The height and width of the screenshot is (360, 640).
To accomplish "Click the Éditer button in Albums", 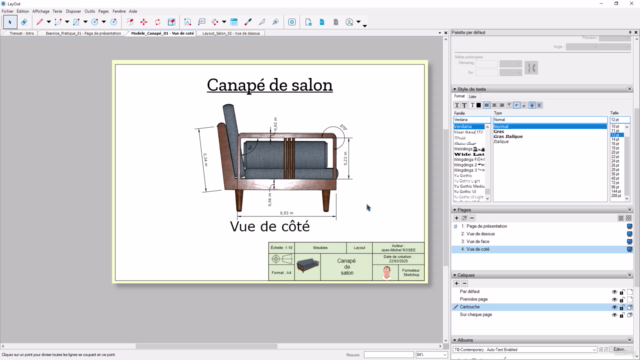I will coord(619,350).
